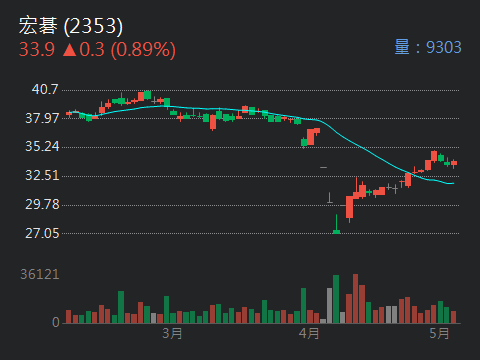Image resolution: width=480 pixels, height=360 pixels.
Task: Click the tallest red volume bar
Action: (x=355, y=299)
